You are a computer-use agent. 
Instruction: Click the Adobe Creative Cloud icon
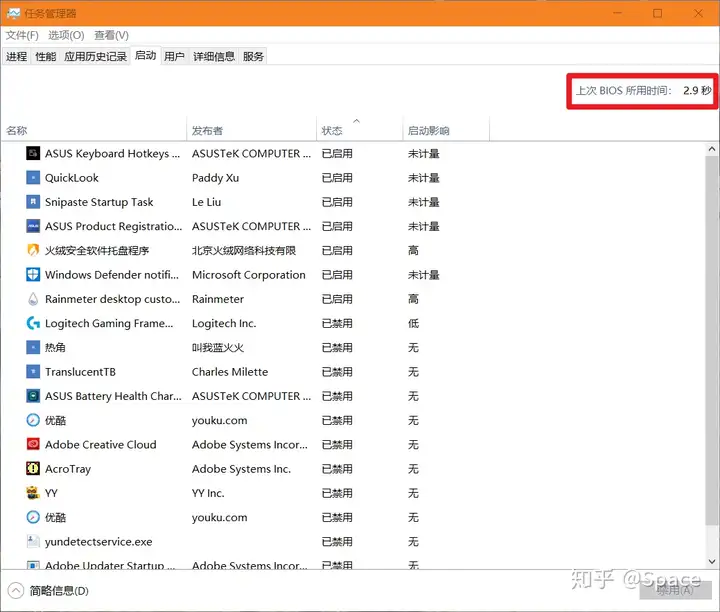(x=33, y=444)
